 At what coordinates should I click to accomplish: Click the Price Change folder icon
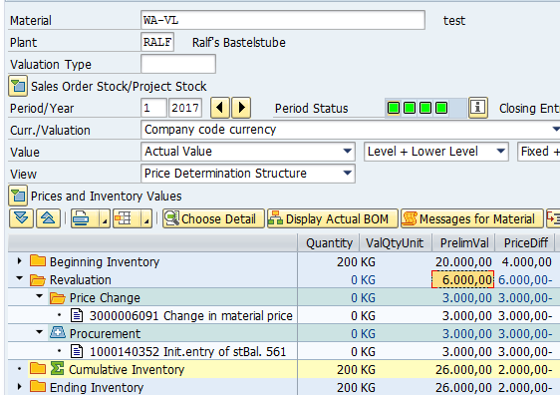pos(58,297)
